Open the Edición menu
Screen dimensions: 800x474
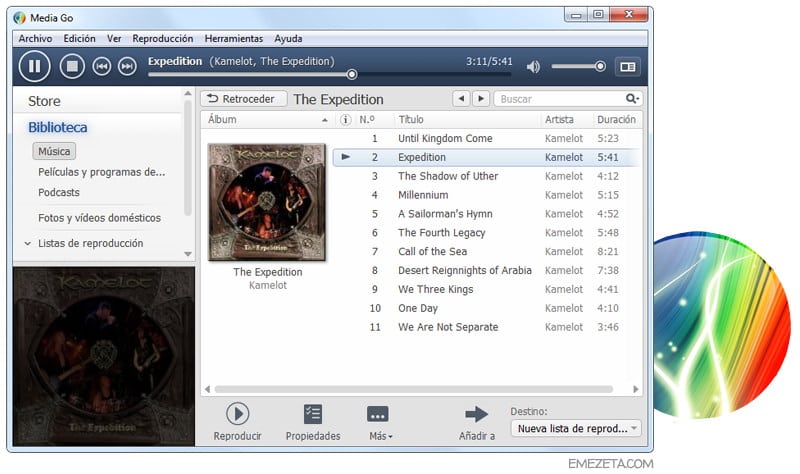[79, 38]
